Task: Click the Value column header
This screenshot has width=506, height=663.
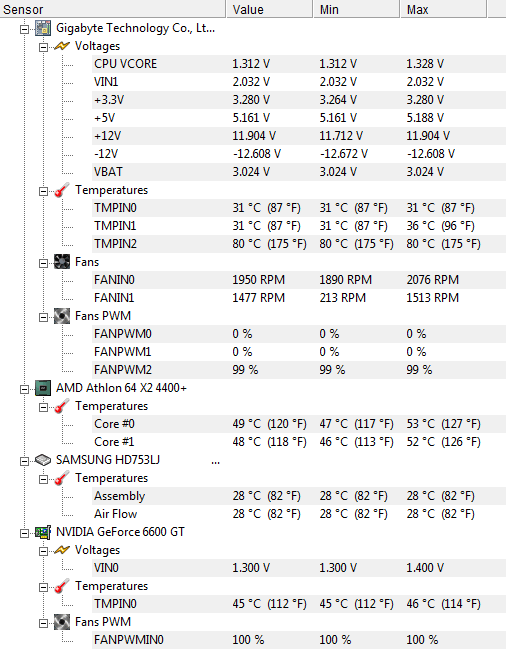Action: (x=270, y=9)
